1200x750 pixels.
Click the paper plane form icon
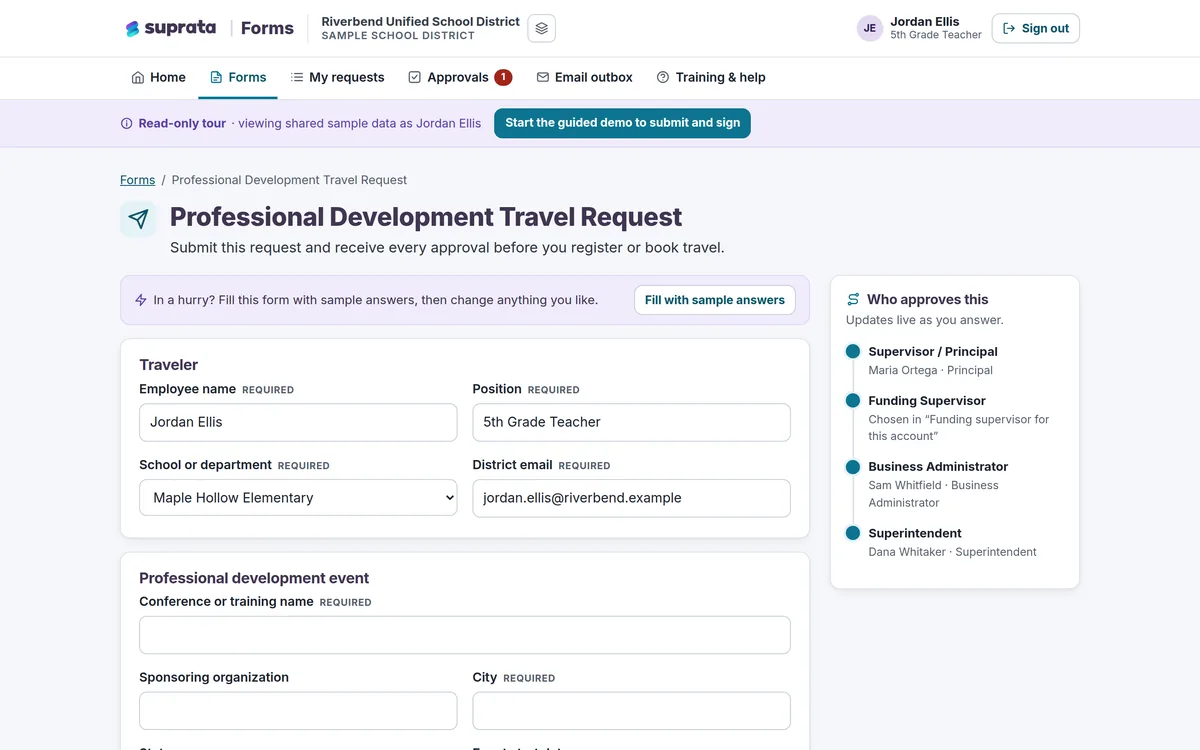138,219
